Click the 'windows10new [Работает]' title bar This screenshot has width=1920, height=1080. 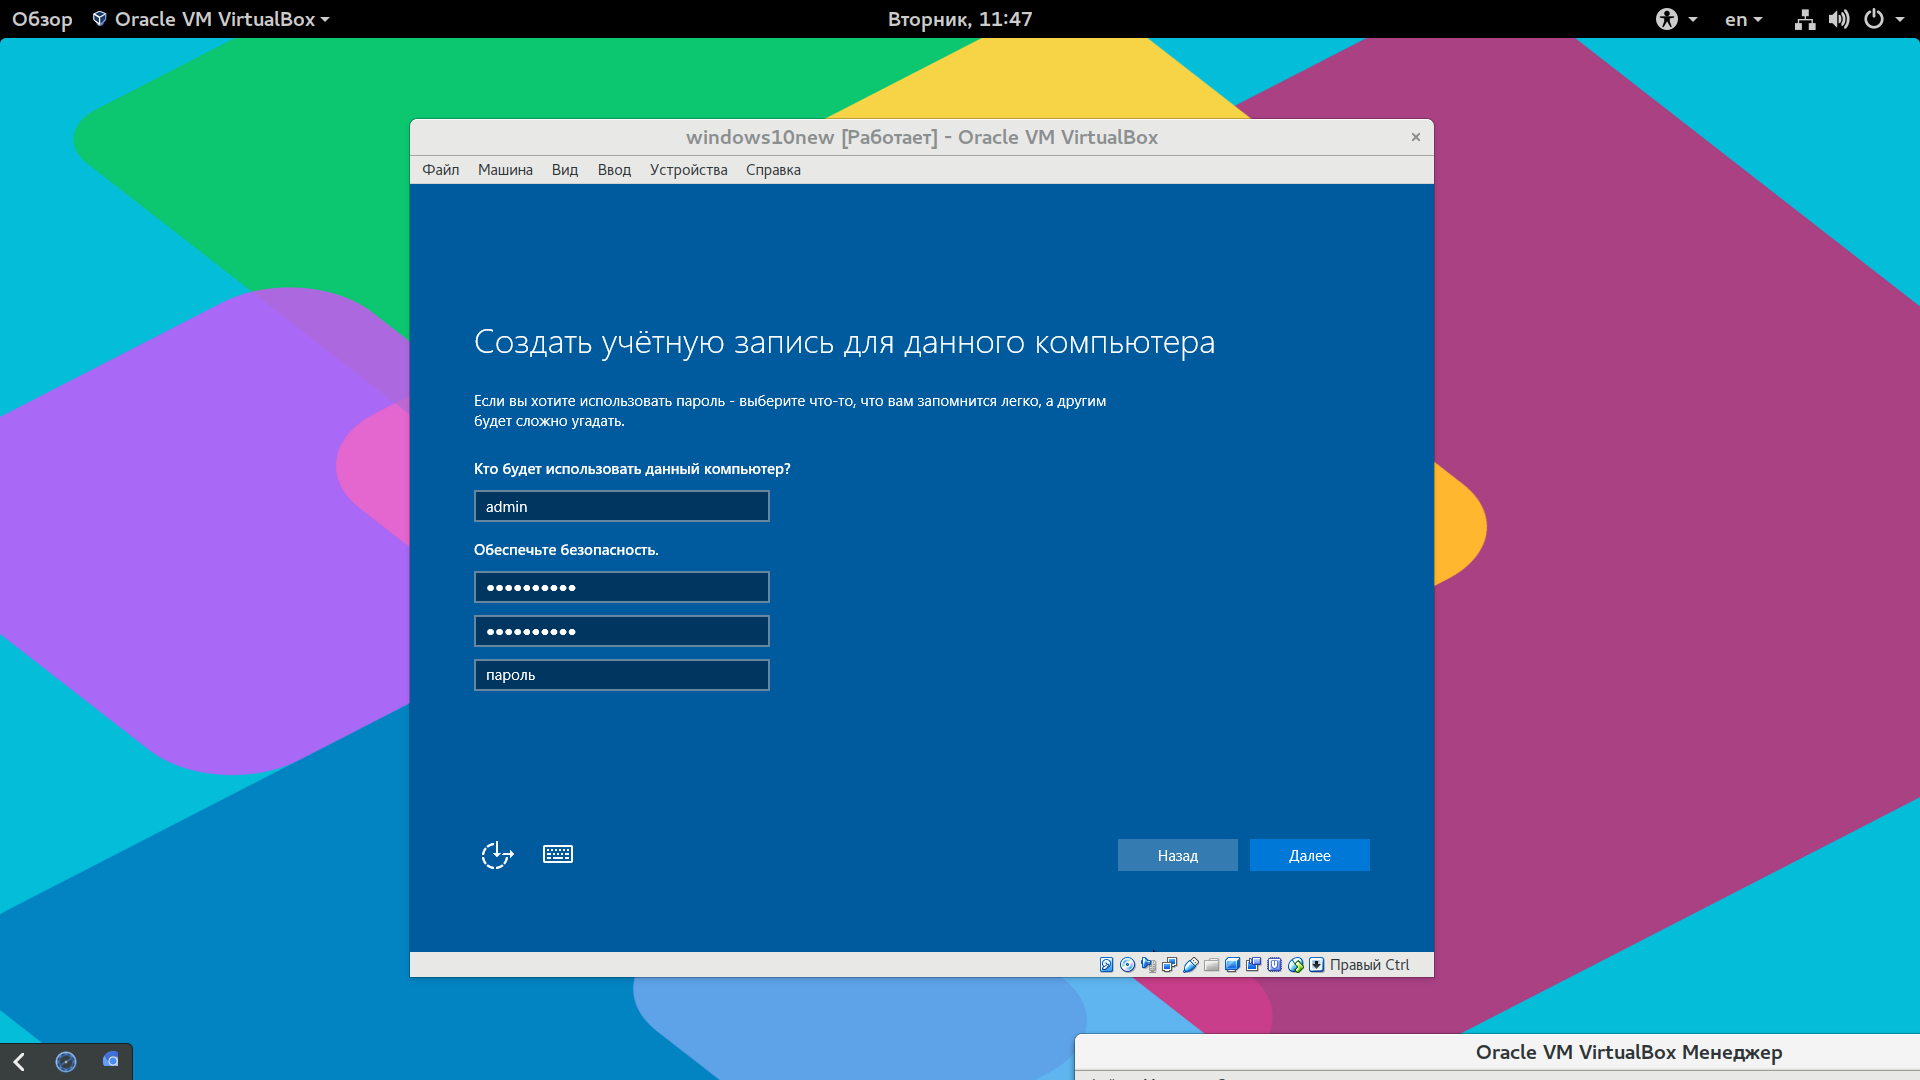tap(921, 137)
